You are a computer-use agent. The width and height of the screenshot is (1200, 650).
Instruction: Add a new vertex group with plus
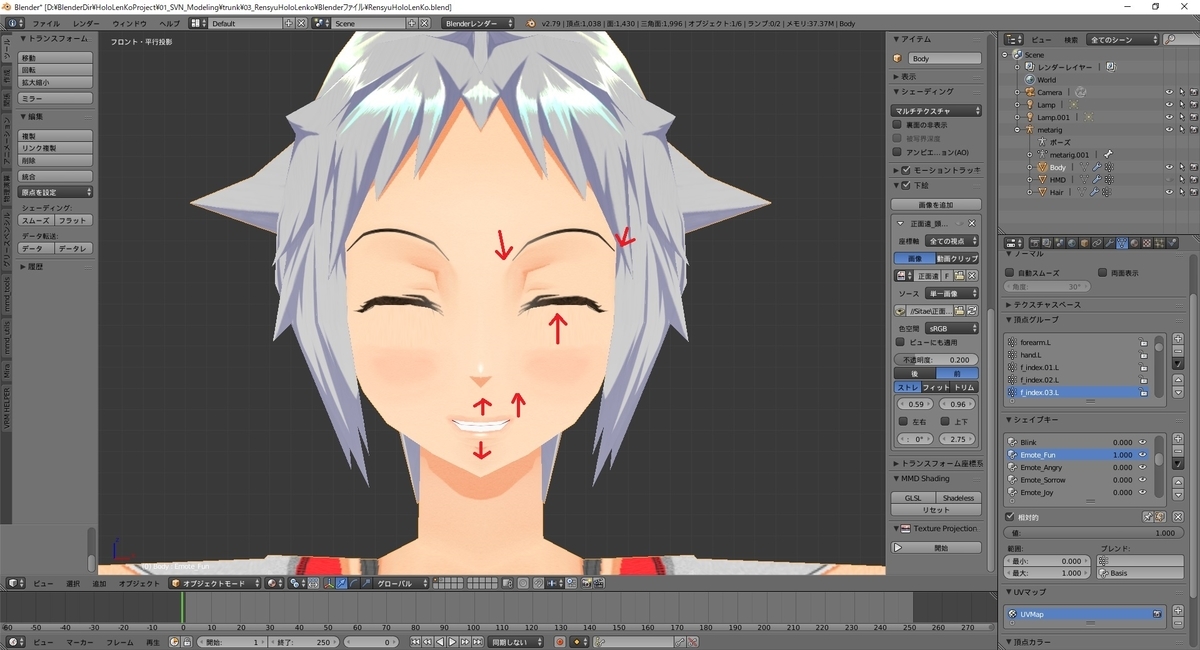tap(1177, 339)
